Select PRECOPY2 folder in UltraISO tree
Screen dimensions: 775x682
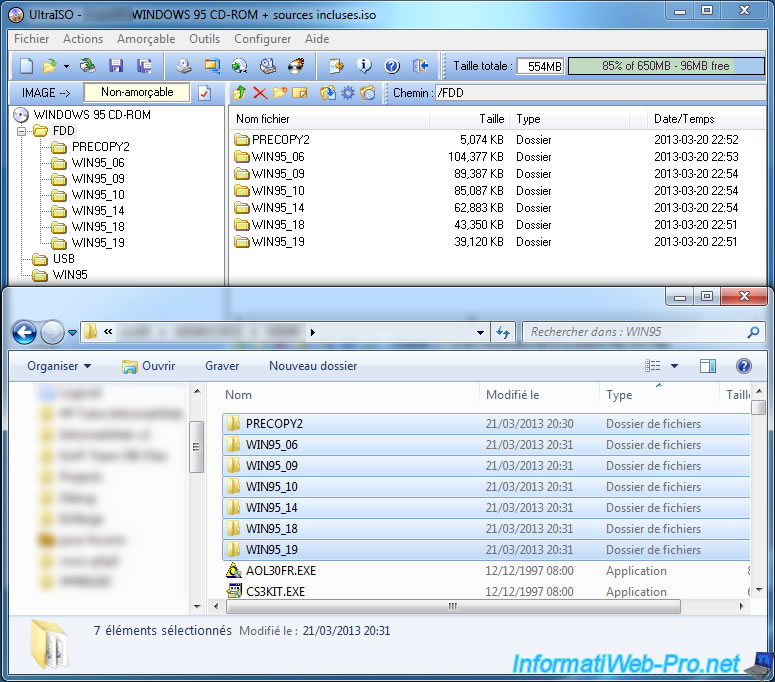pyautogui.click(x=100, y=147)
